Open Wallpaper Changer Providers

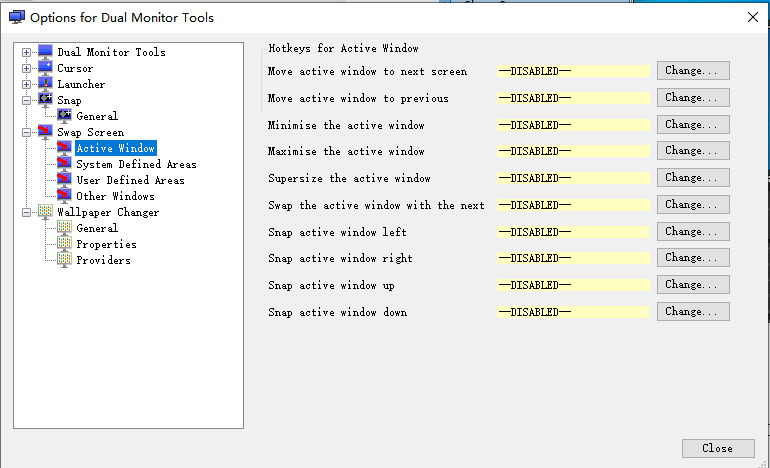(104, 260)
